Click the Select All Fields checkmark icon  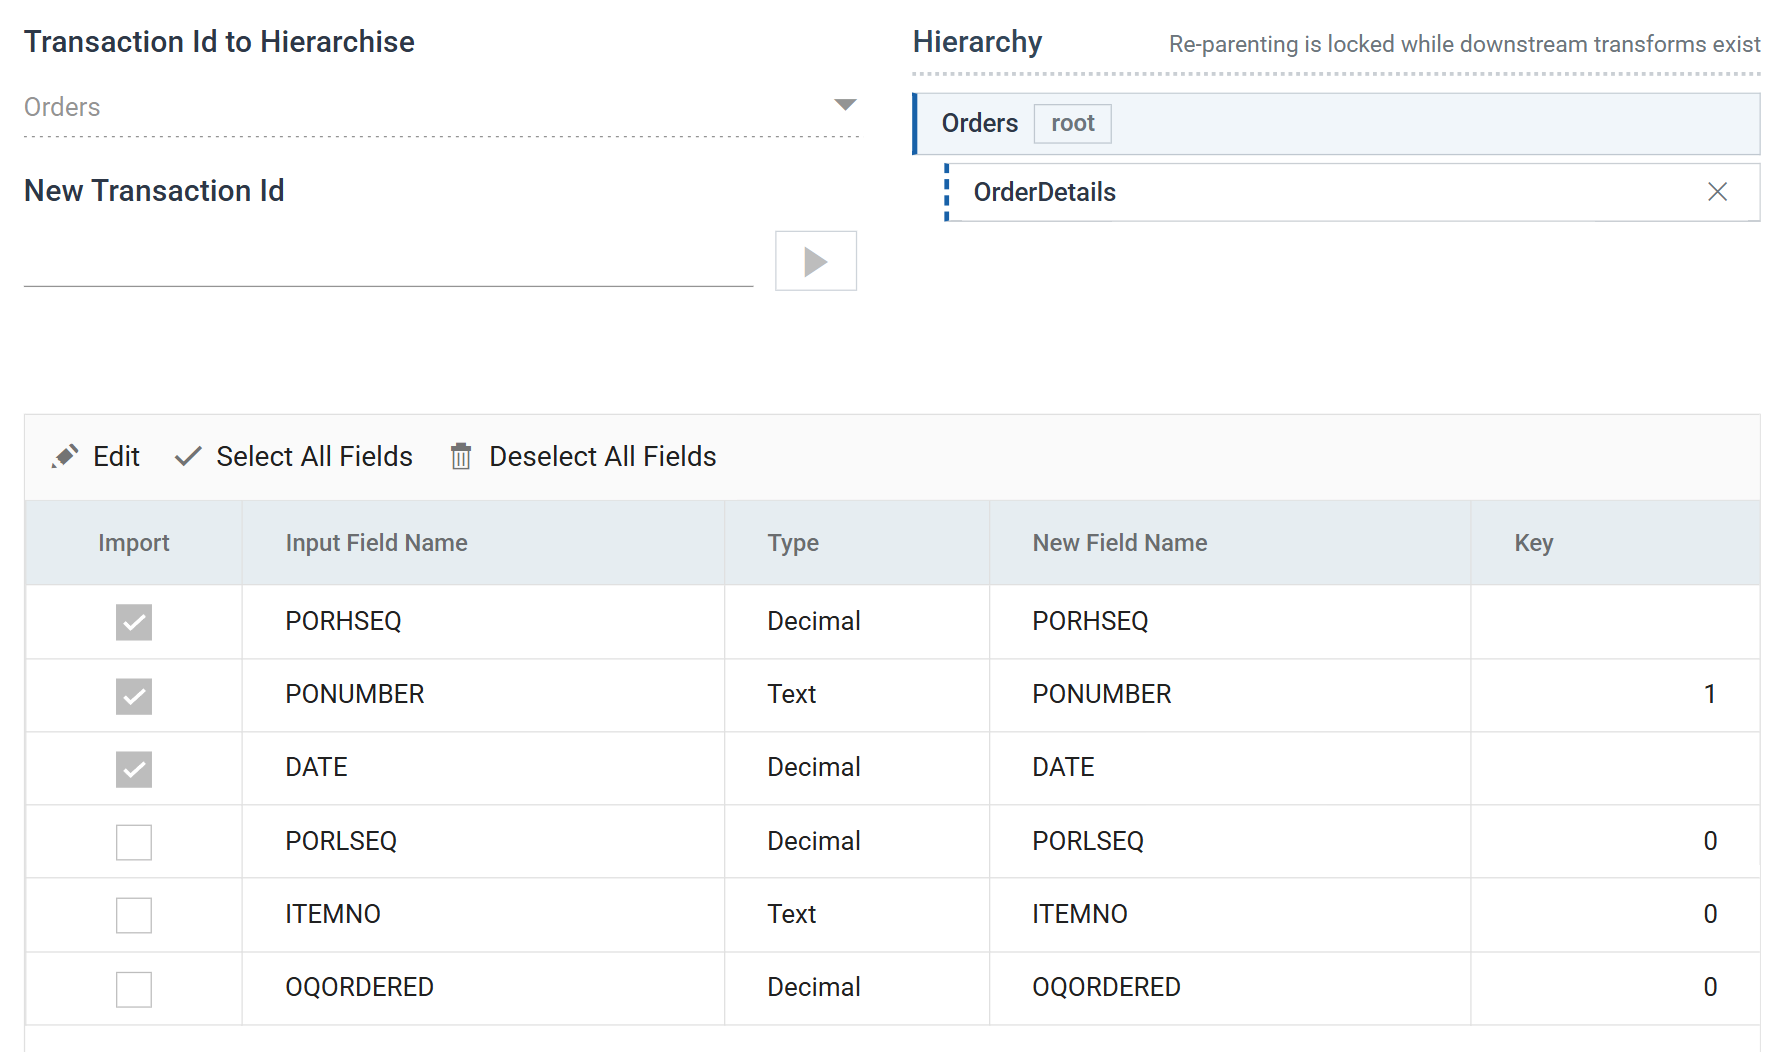(188, 457)
